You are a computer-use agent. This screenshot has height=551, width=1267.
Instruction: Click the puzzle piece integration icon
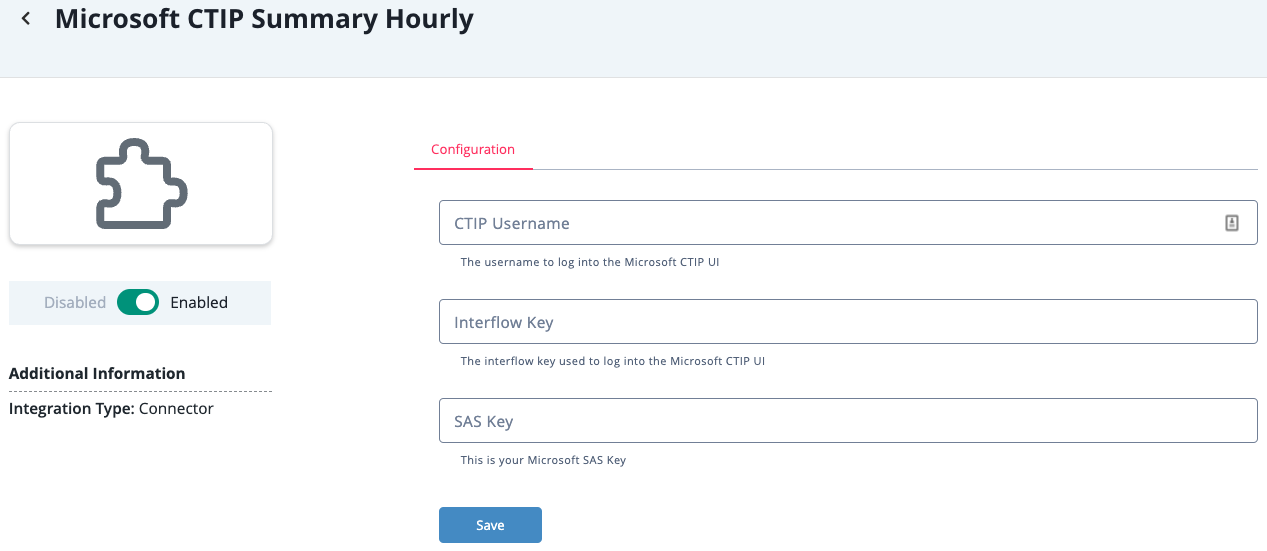point(141,183)
